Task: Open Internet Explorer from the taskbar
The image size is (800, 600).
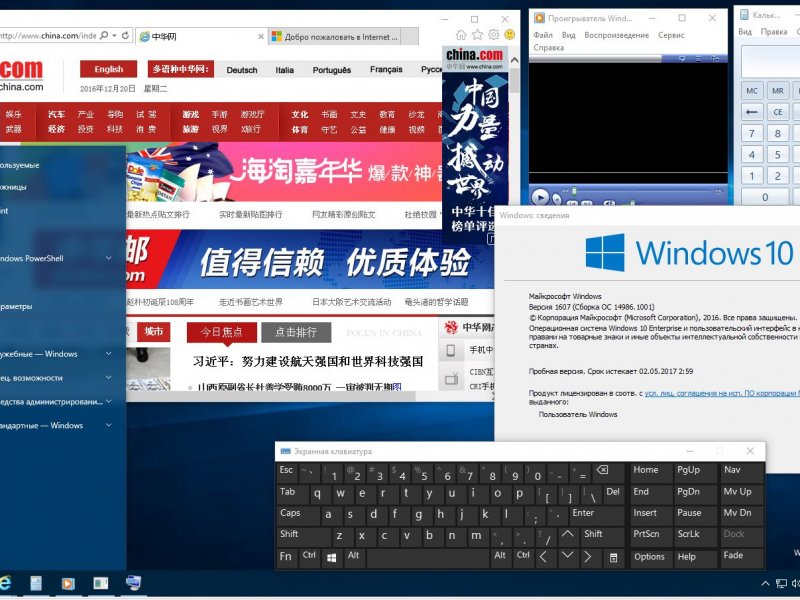Action: 5,583
